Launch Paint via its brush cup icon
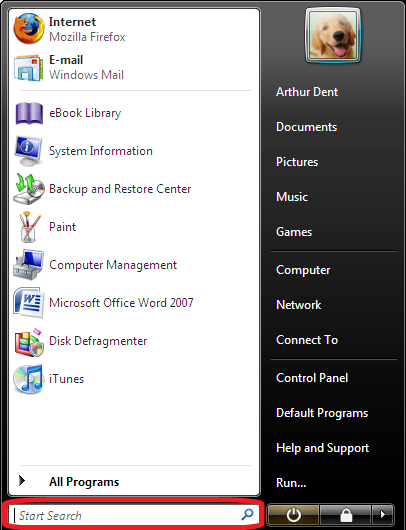The image size is (406, 530). pyautogui.click(x=29, y=227)
